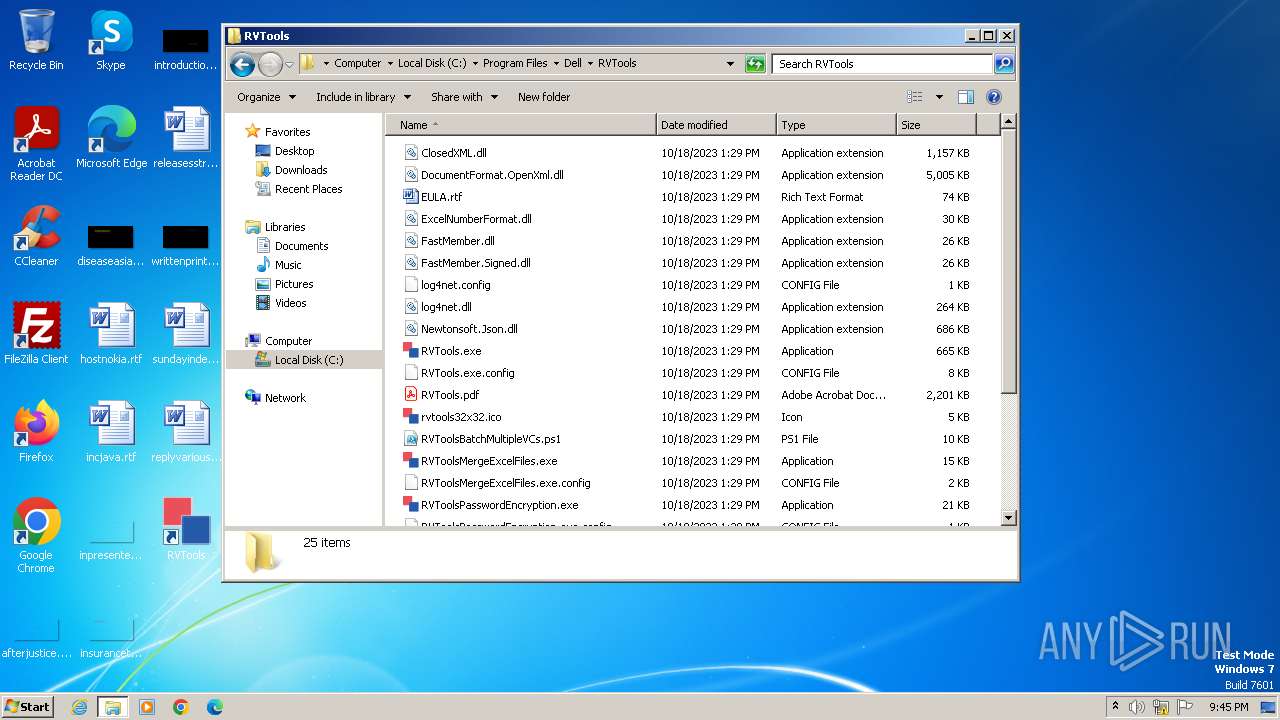Image resolution: width=1280 pixels, height=720 pixels.
Task: Select the Favorites heading in navigation pane
Action: coord(287,132)
